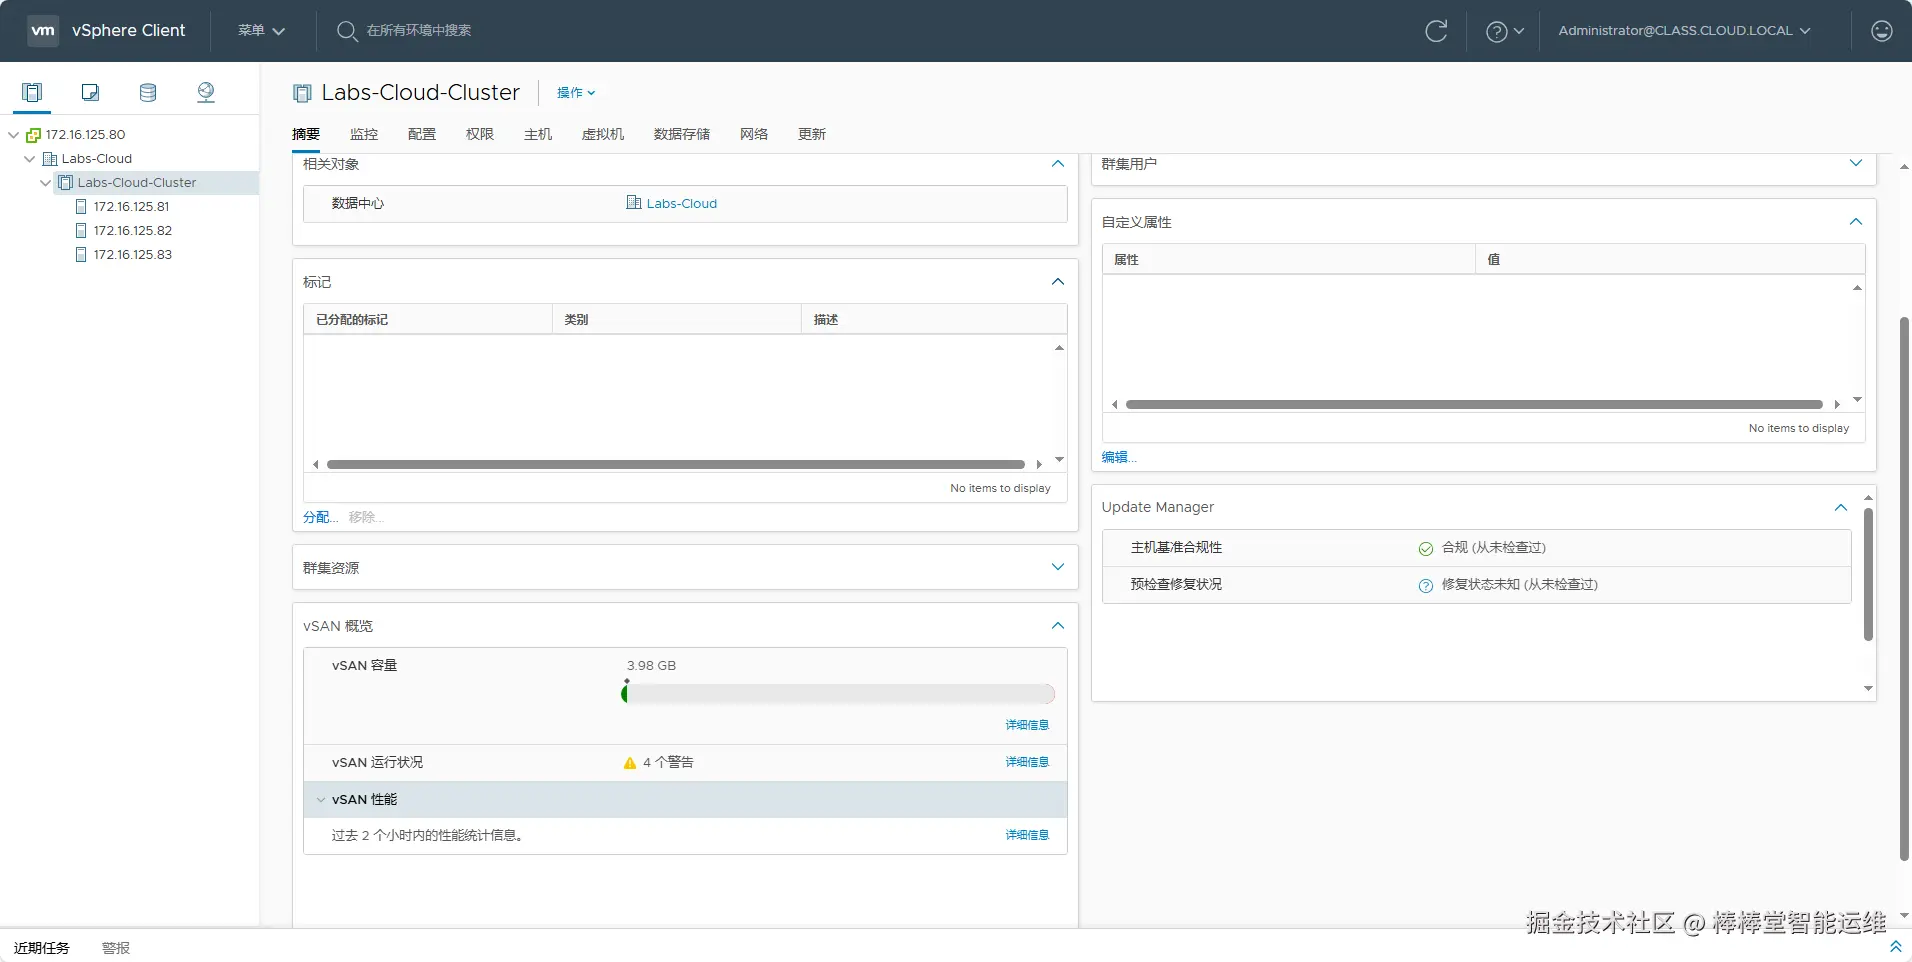Click the 自定义属性 table horizontal scrollbar
This screenshot has width=1912, height=962.
click(x=1474, y=405)
